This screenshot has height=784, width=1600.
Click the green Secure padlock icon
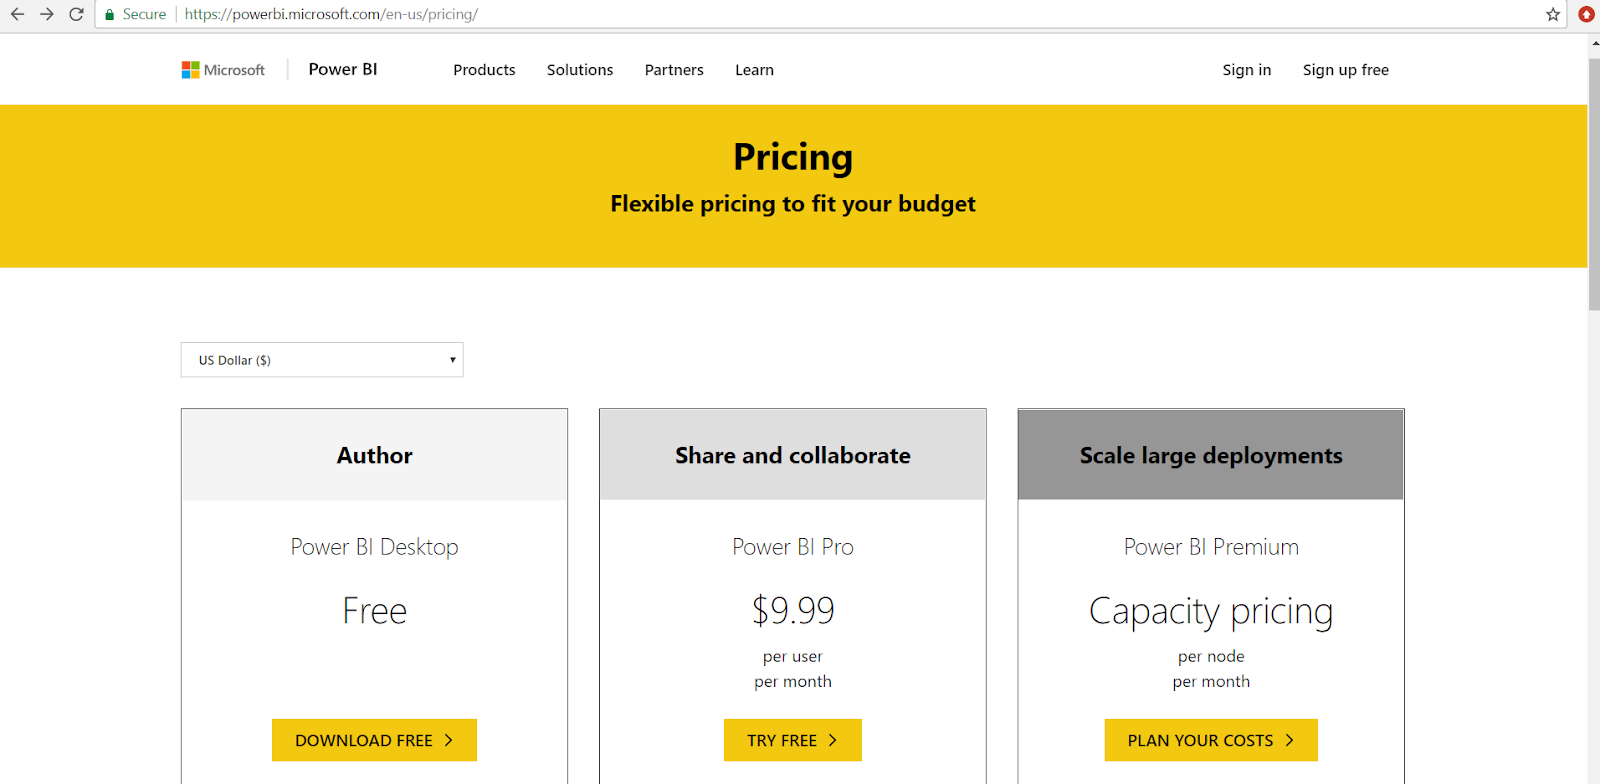coord(110,14)
